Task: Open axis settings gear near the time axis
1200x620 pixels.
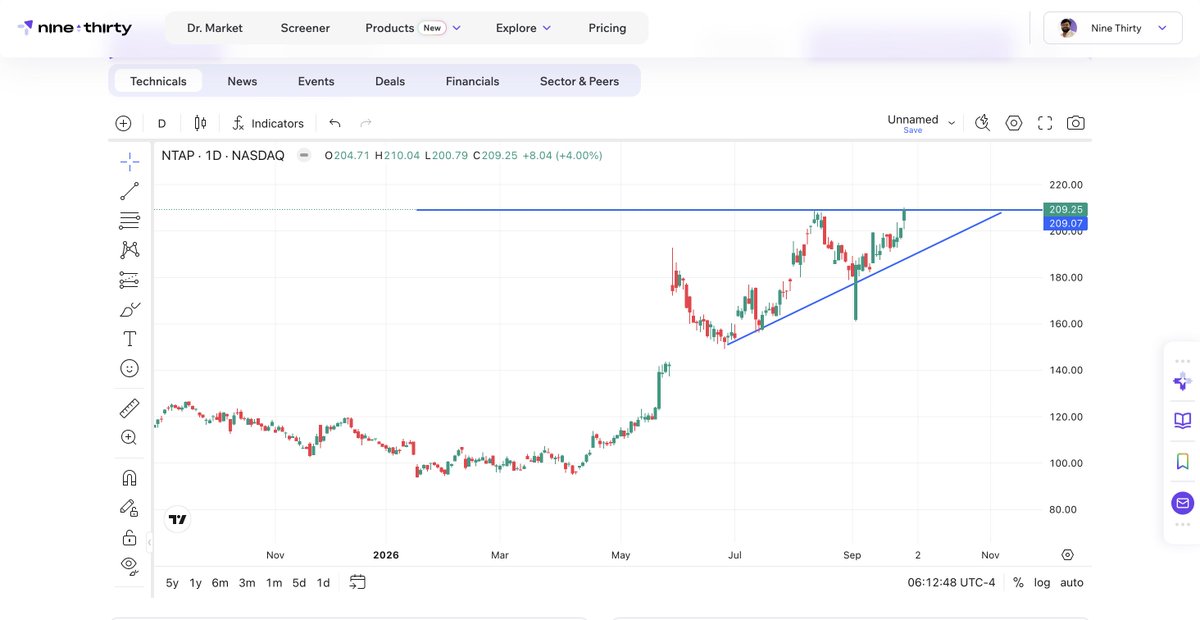Action: point(1068,555)
